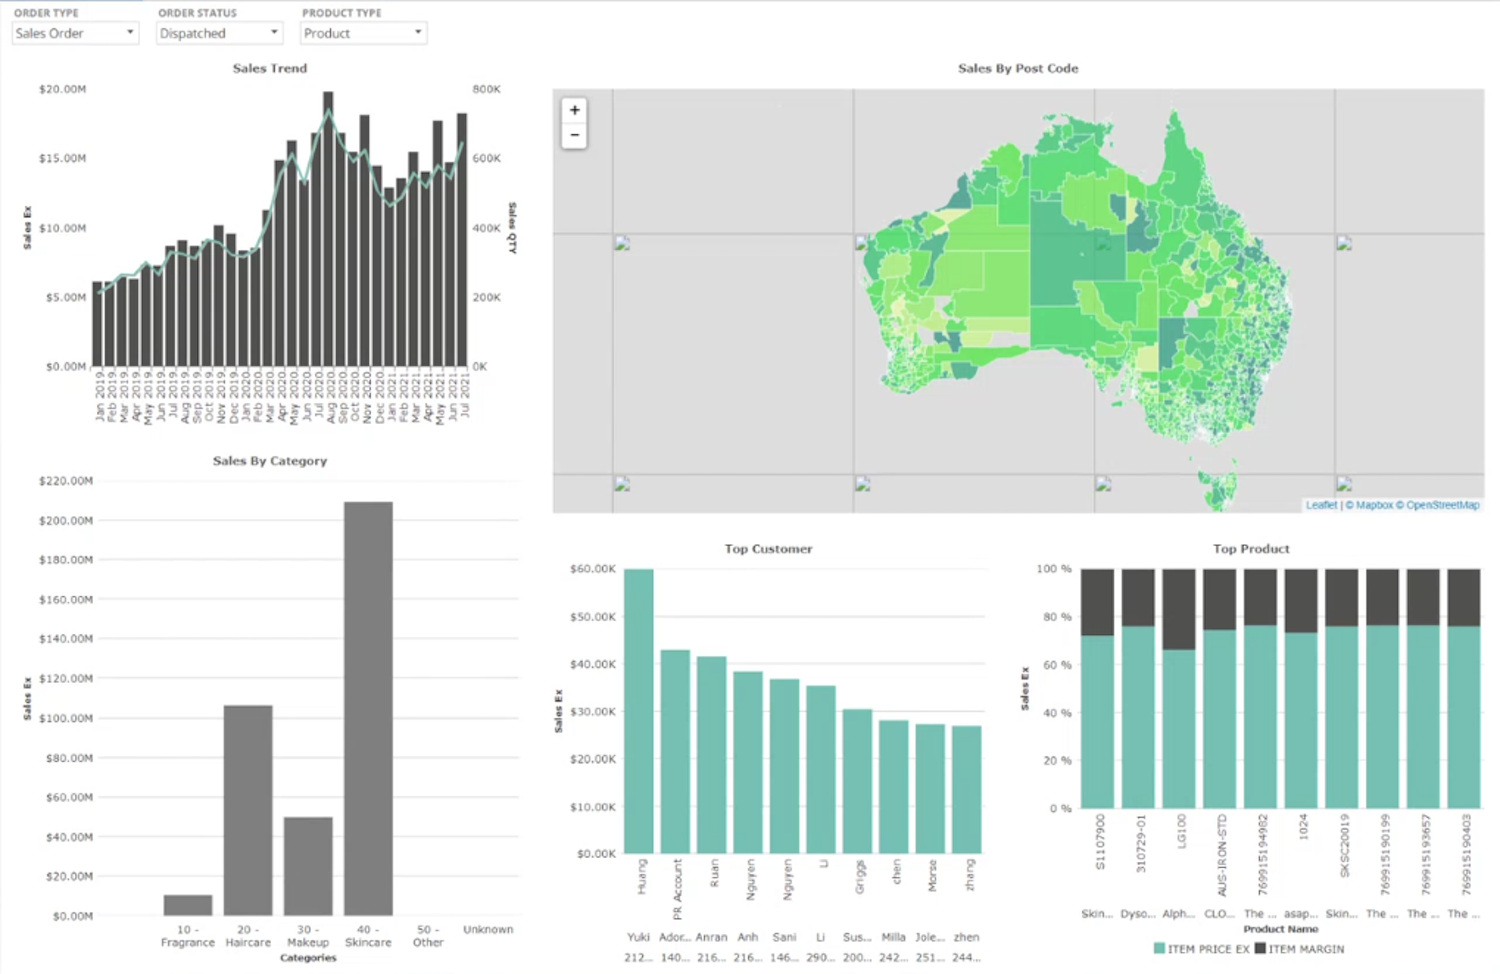Click the Makeup bar in Sales By Category
Image resolution: width=1500 pixels, height=974 pixels.
point(308,866)
